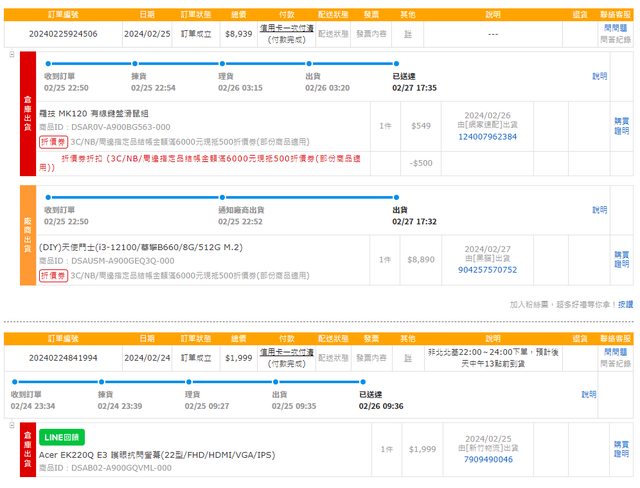Click 問問題 for order 20240225924506
The image size is (640, 488).
(x=616, y=28)
